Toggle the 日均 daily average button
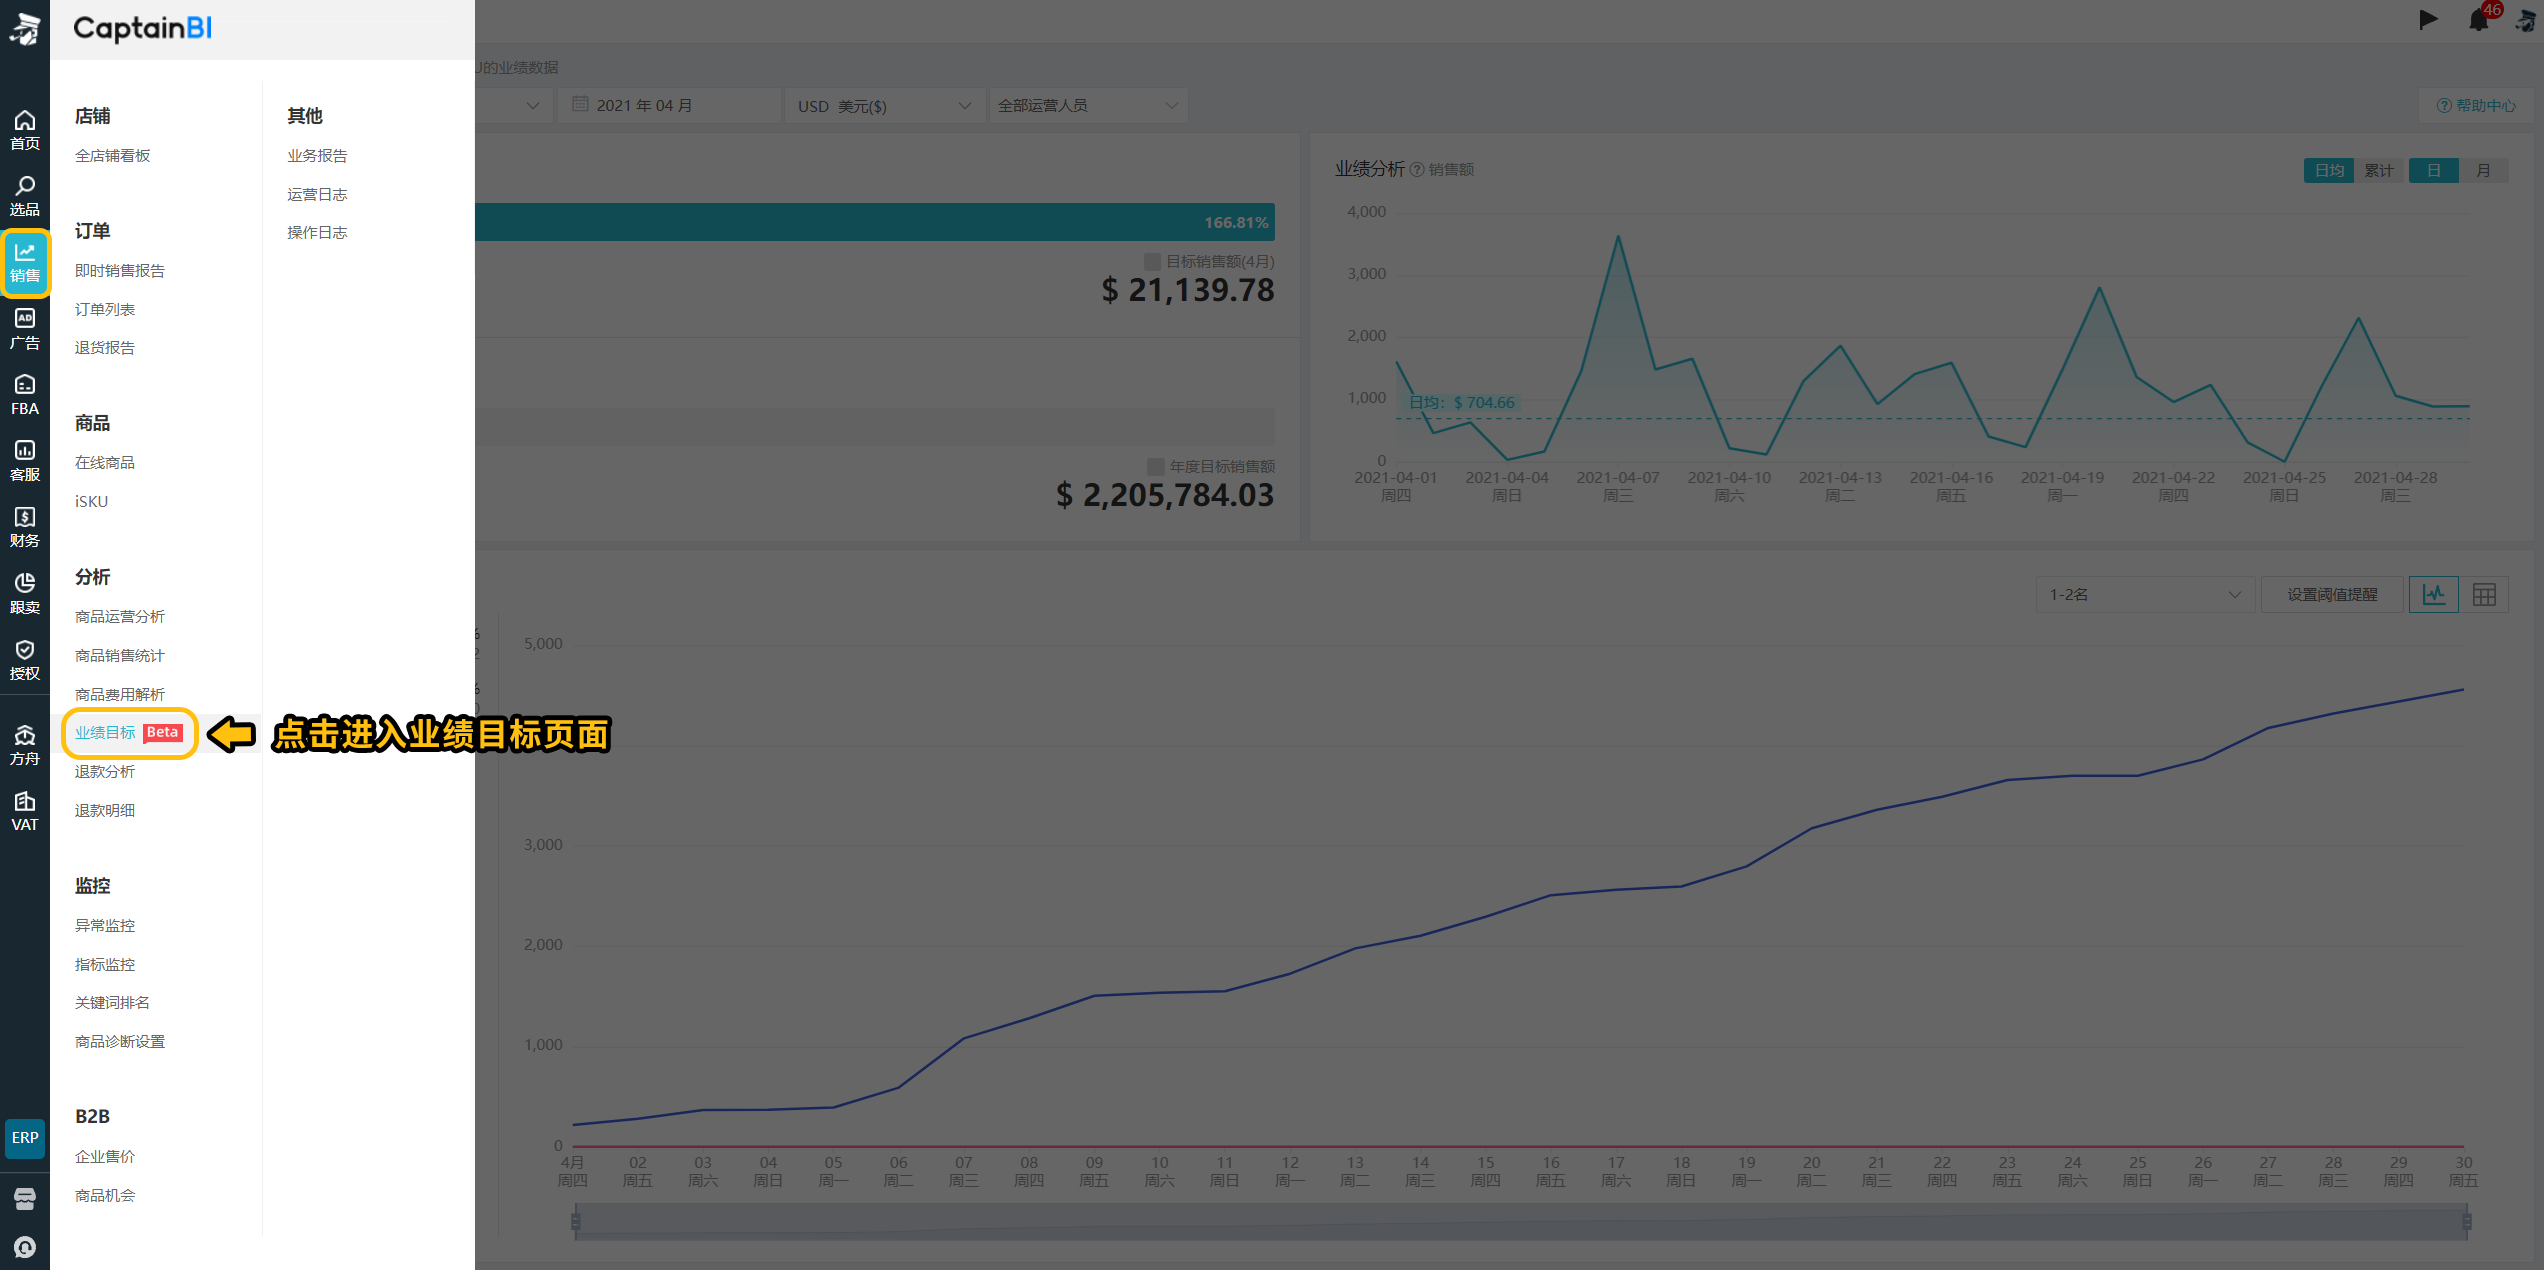Viewport: 2544px width, 1270px height. 2329,170
